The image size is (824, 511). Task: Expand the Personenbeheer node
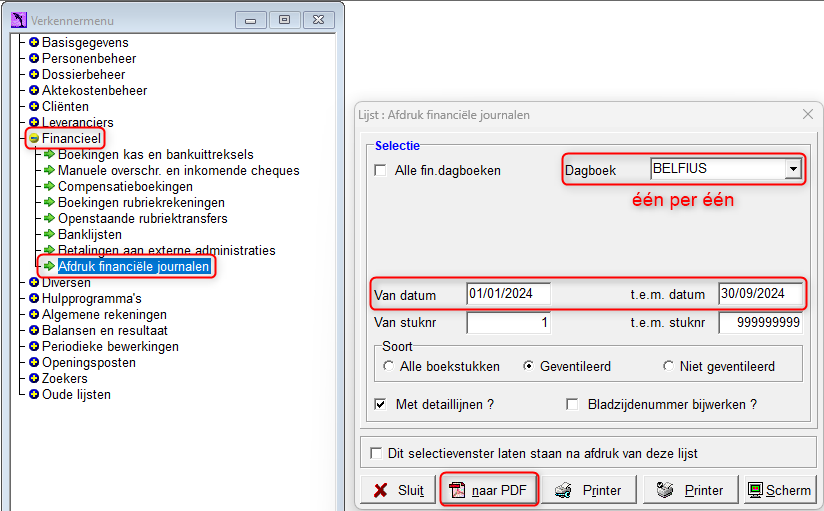pos(34,58)
